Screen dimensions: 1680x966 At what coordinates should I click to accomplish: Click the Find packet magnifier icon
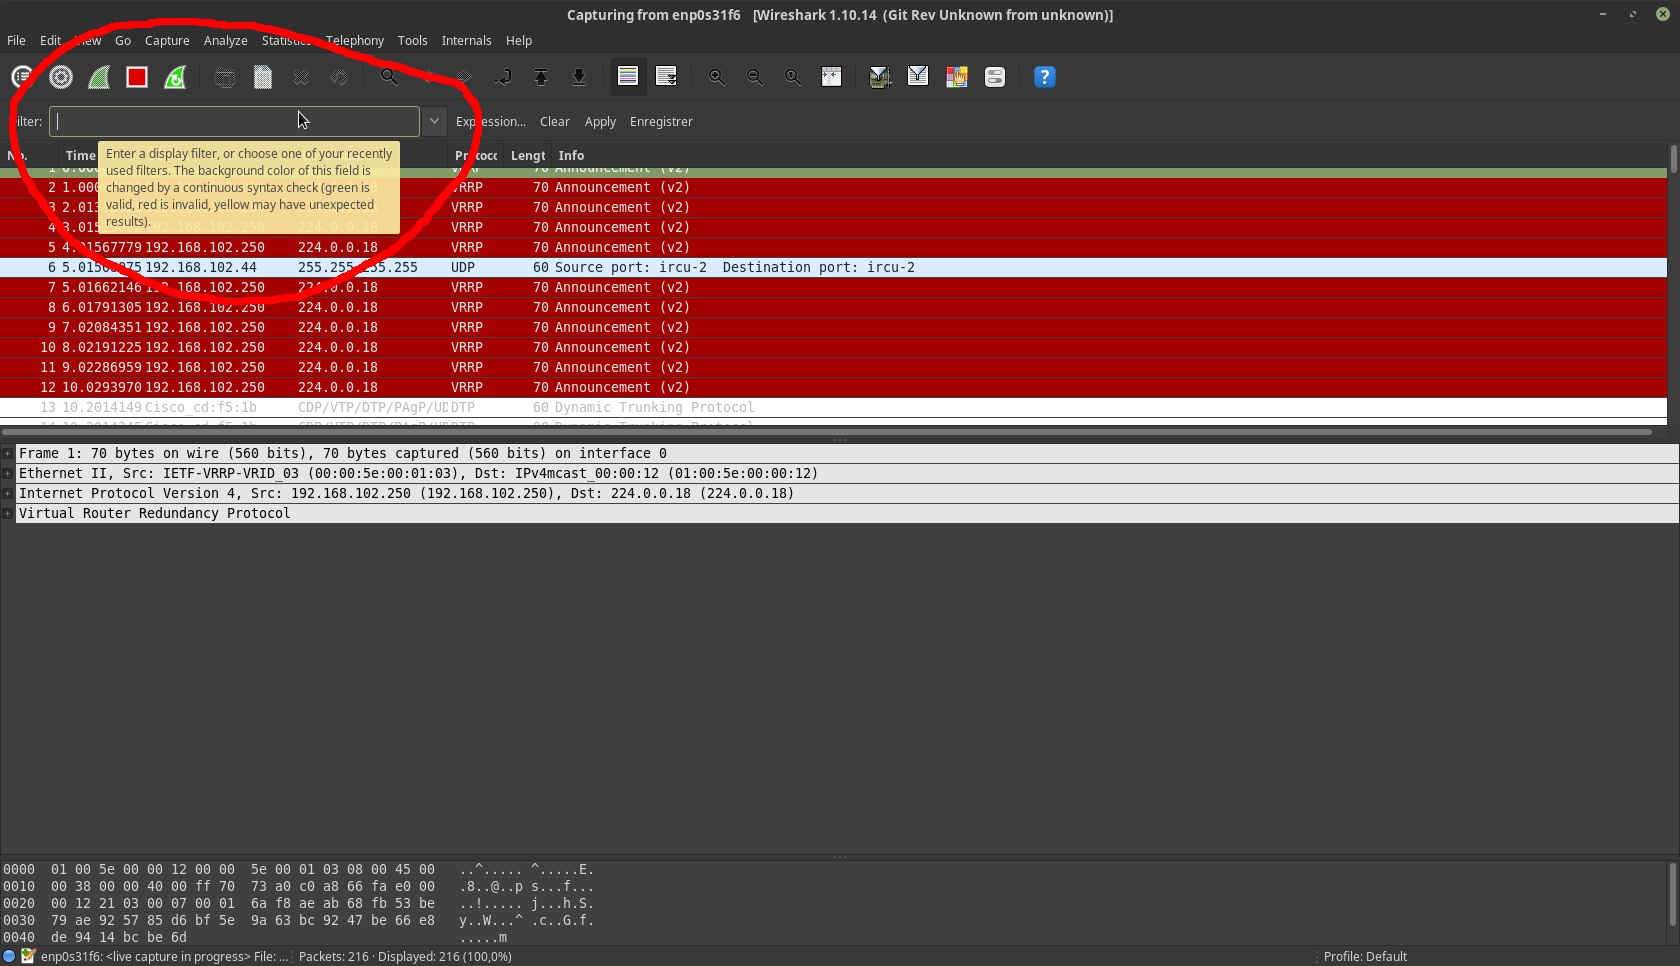tap(389, 77)
